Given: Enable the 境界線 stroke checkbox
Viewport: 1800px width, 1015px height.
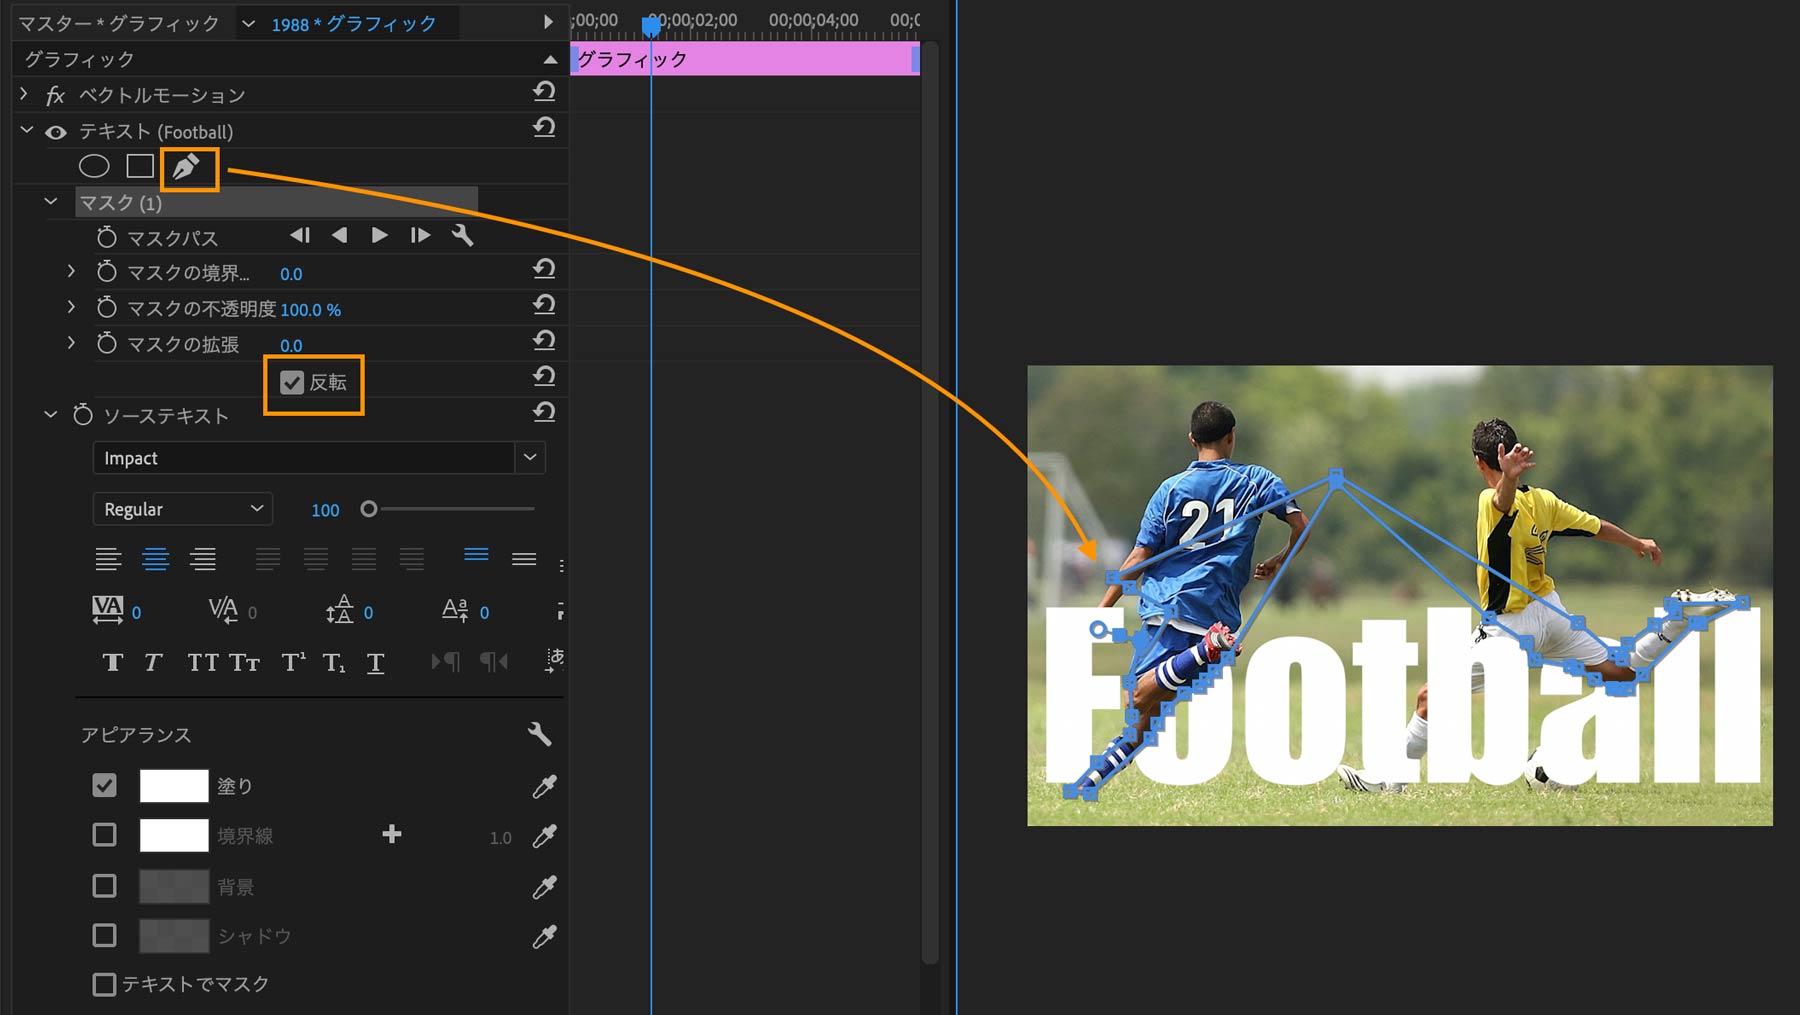Looking at the screenshot, I should 104,835.
